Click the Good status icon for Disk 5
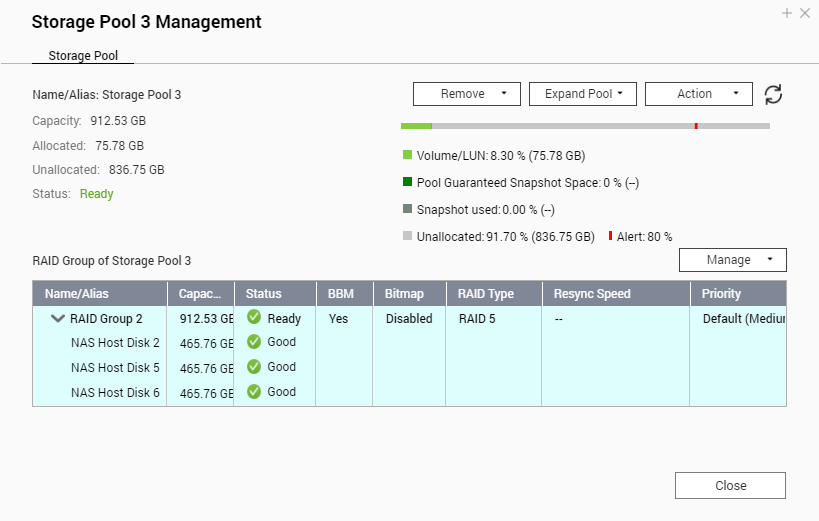The height and width of the screenshot is (521, 819). pos(254,367)
